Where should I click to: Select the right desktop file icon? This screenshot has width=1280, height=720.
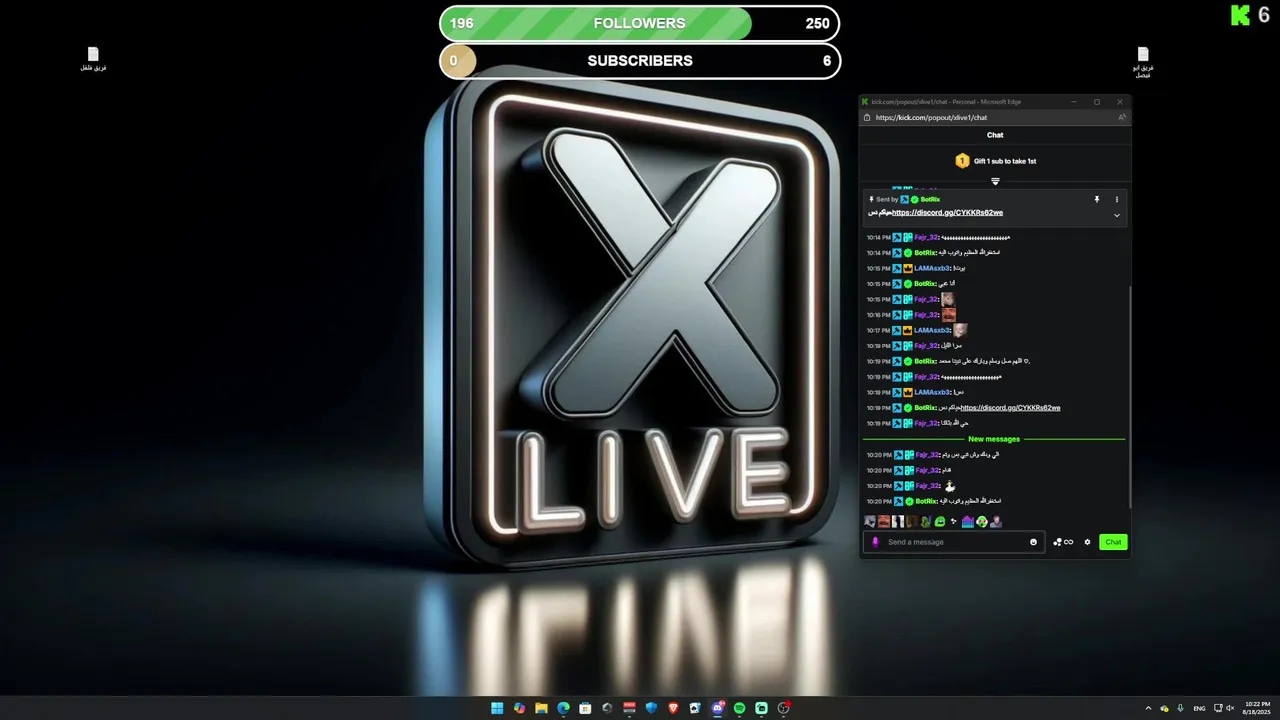[x=1143, y=62]
